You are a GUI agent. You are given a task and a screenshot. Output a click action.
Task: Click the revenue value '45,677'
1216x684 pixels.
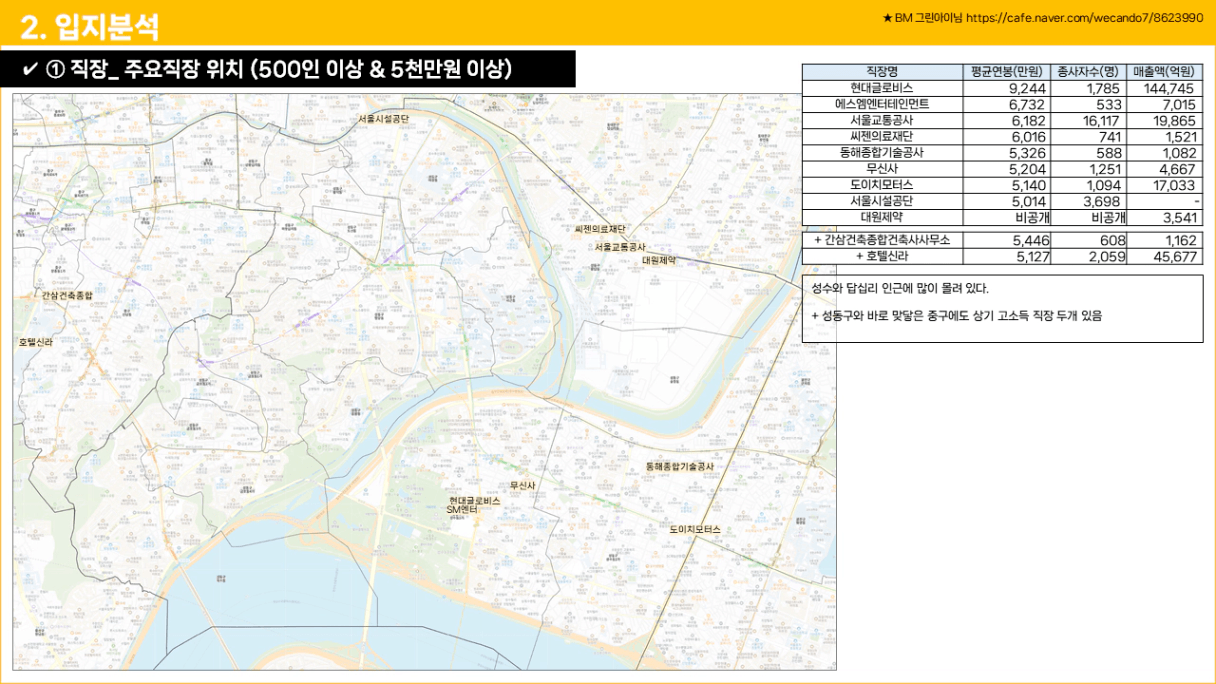point(1174,257)
